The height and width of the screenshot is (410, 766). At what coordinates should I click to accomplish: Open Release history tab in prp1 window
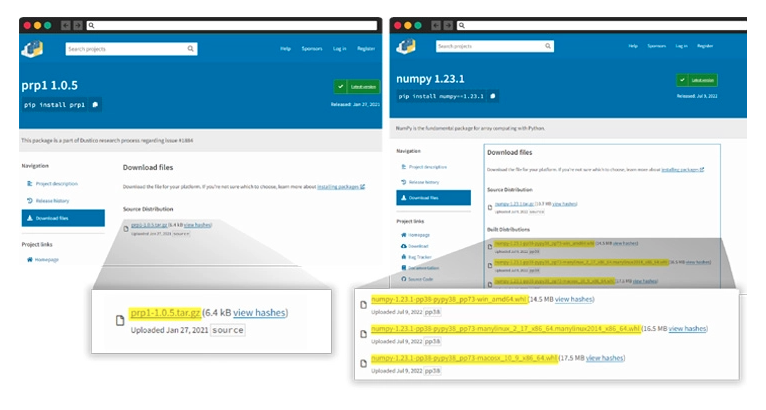click(x=52, y=201)
